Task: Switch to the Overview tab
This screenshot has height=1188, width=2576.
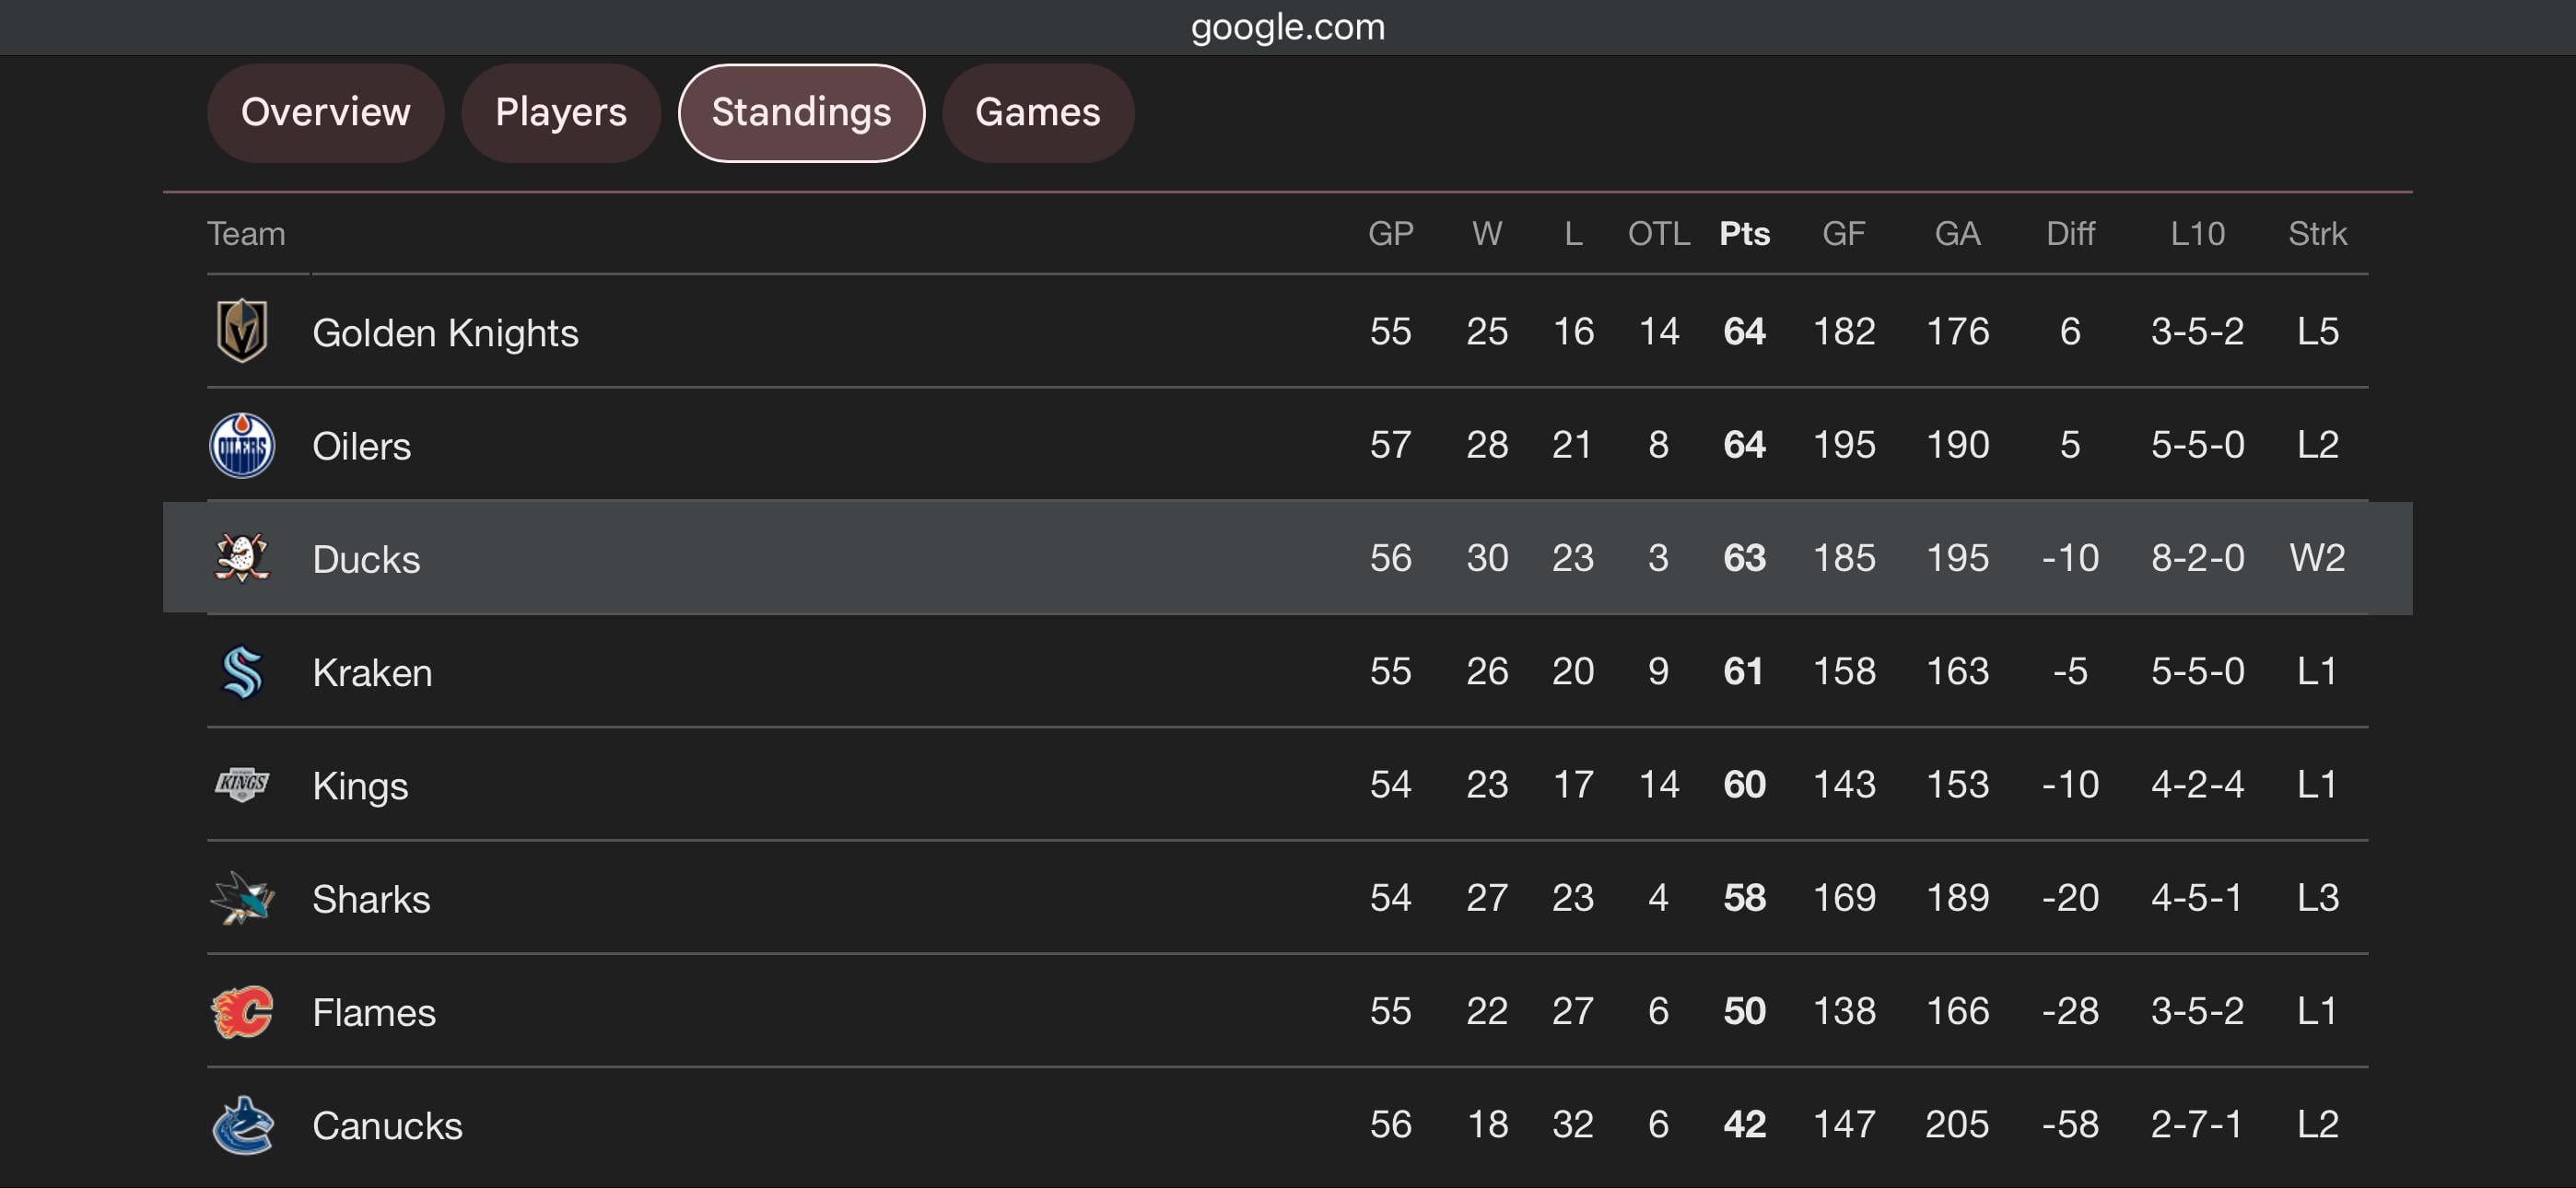Action: pos(325,113)
